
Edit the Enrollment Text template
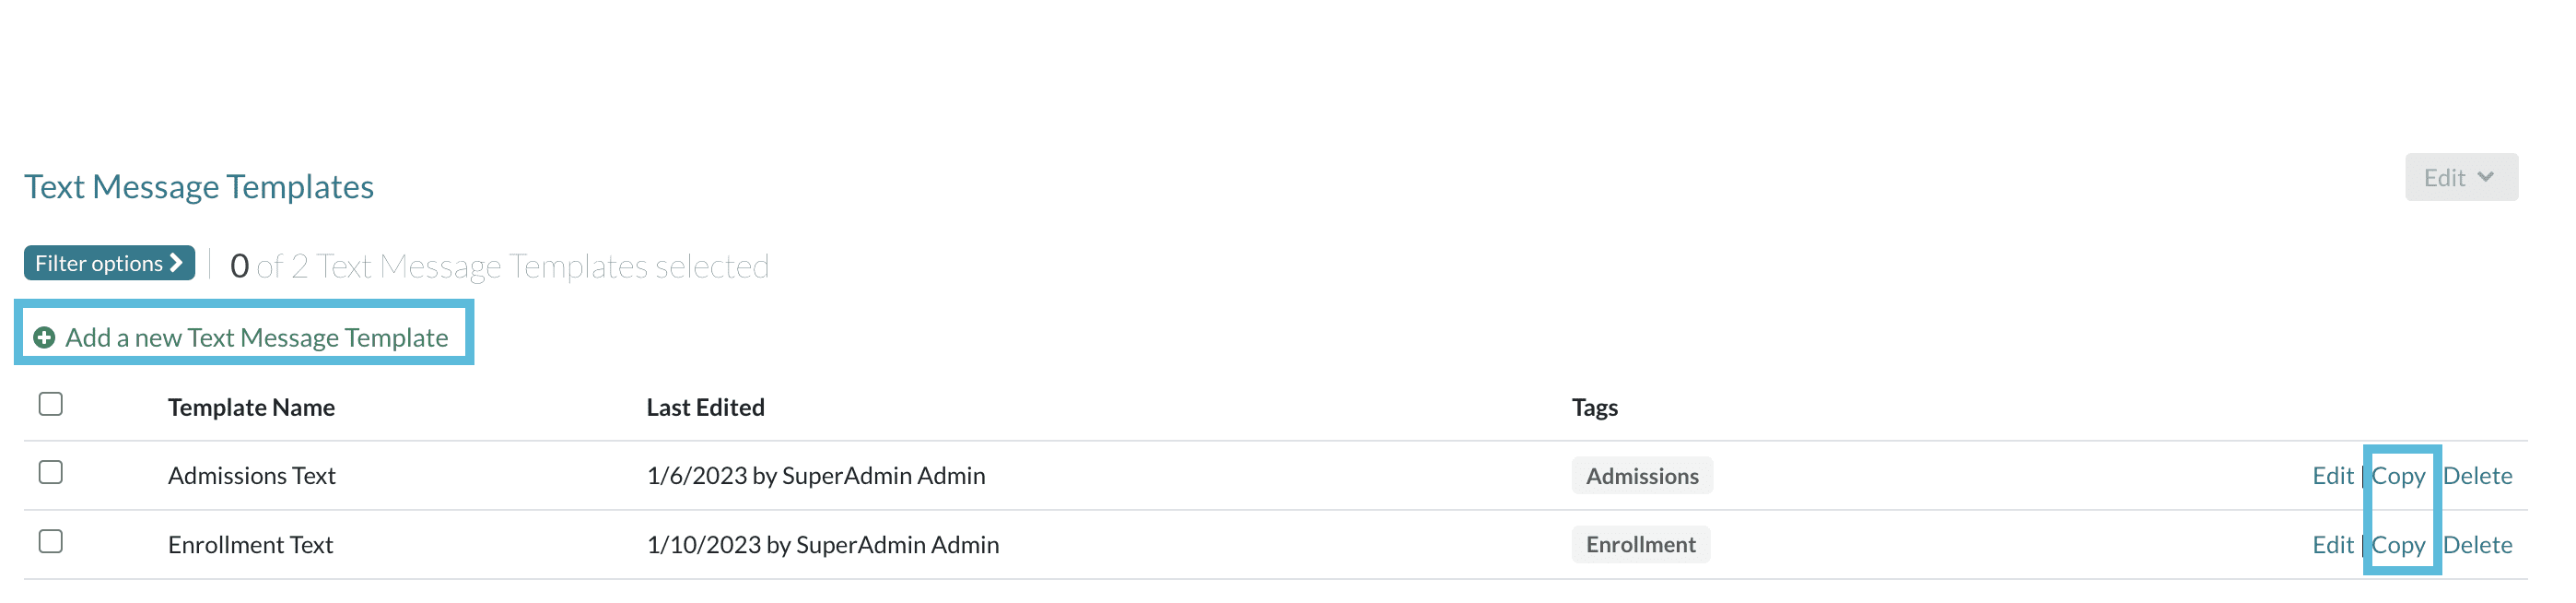pos(2332,545)
